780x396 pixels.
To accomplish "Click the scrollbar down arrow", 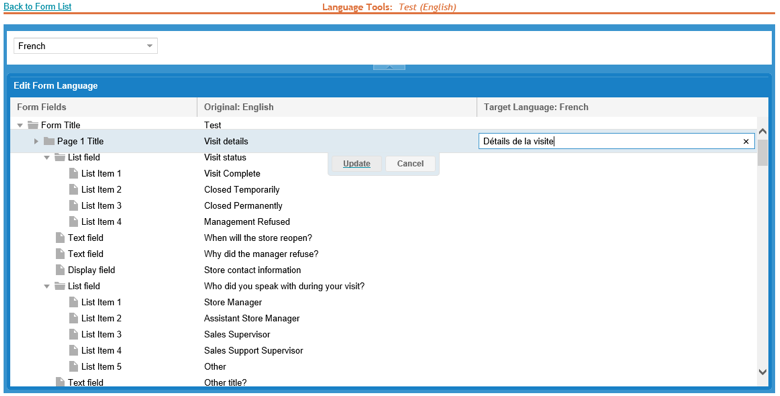I will pos(763,372).
